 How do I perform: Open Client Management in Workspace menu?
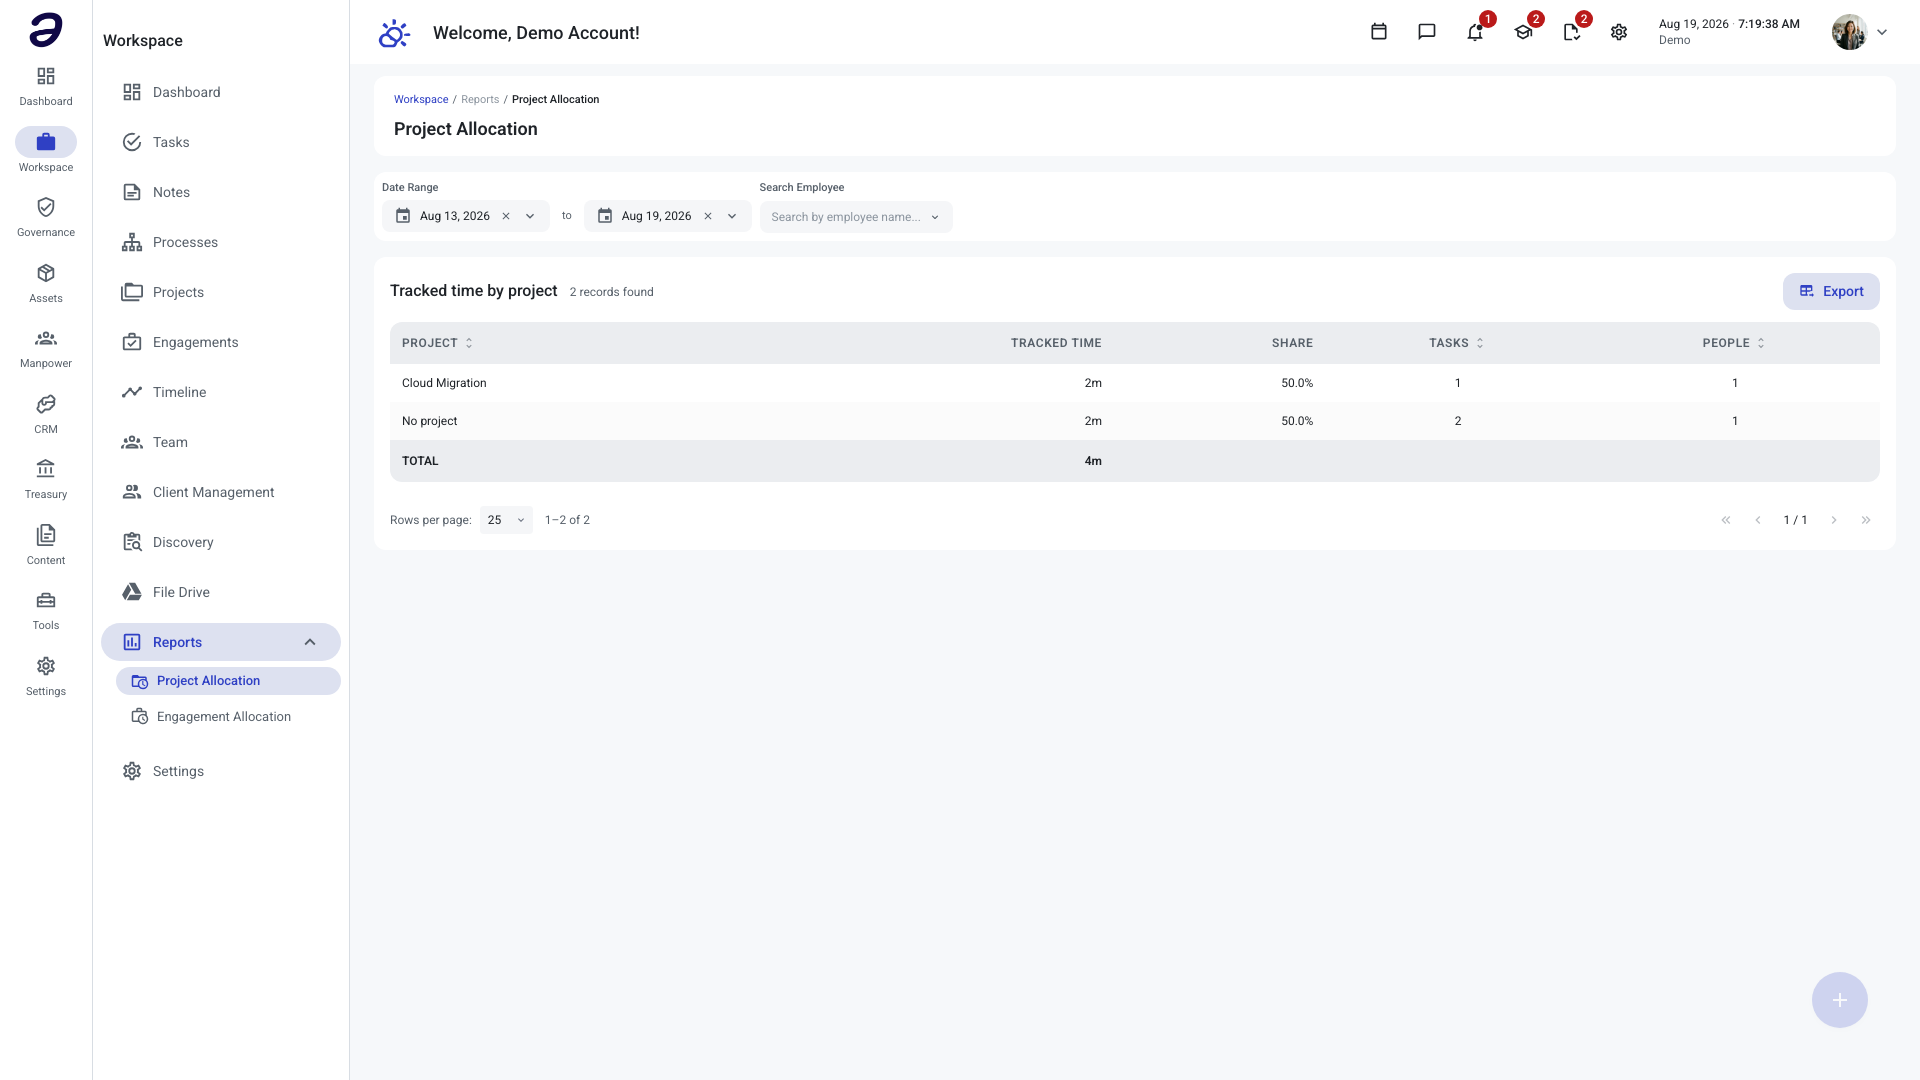pos(221,492)
